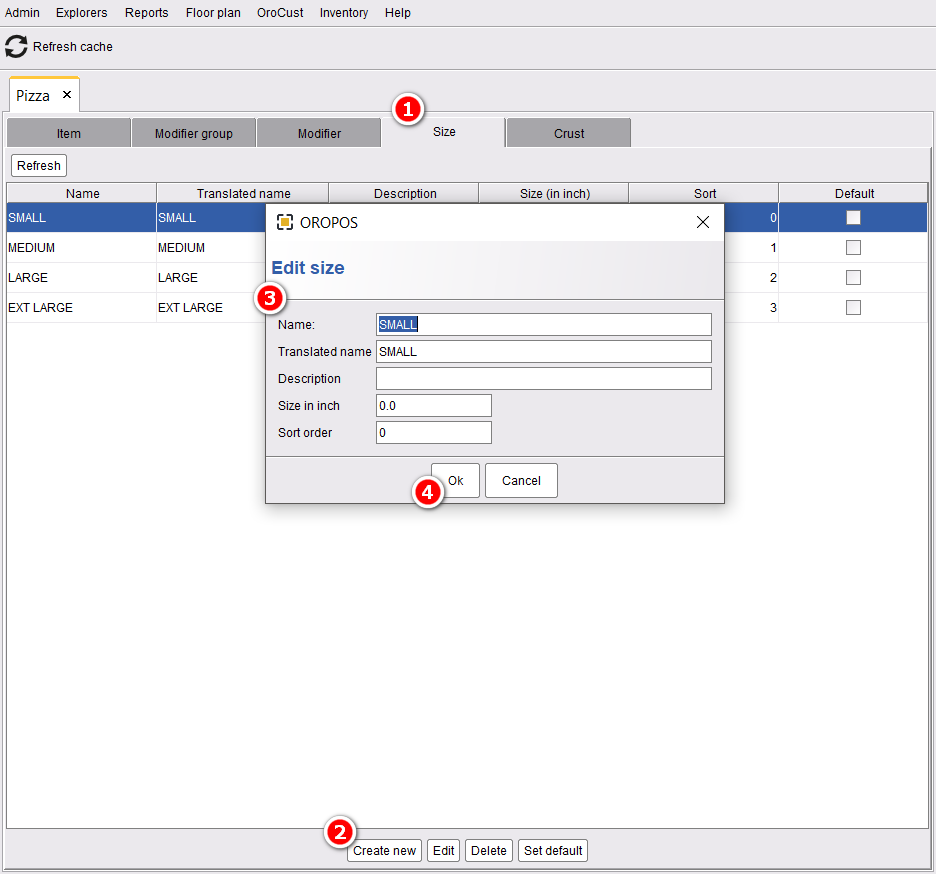The width and height of the screenshot is (936, 874).
Task: Focus the Sort order field
Action: point(434,433)
